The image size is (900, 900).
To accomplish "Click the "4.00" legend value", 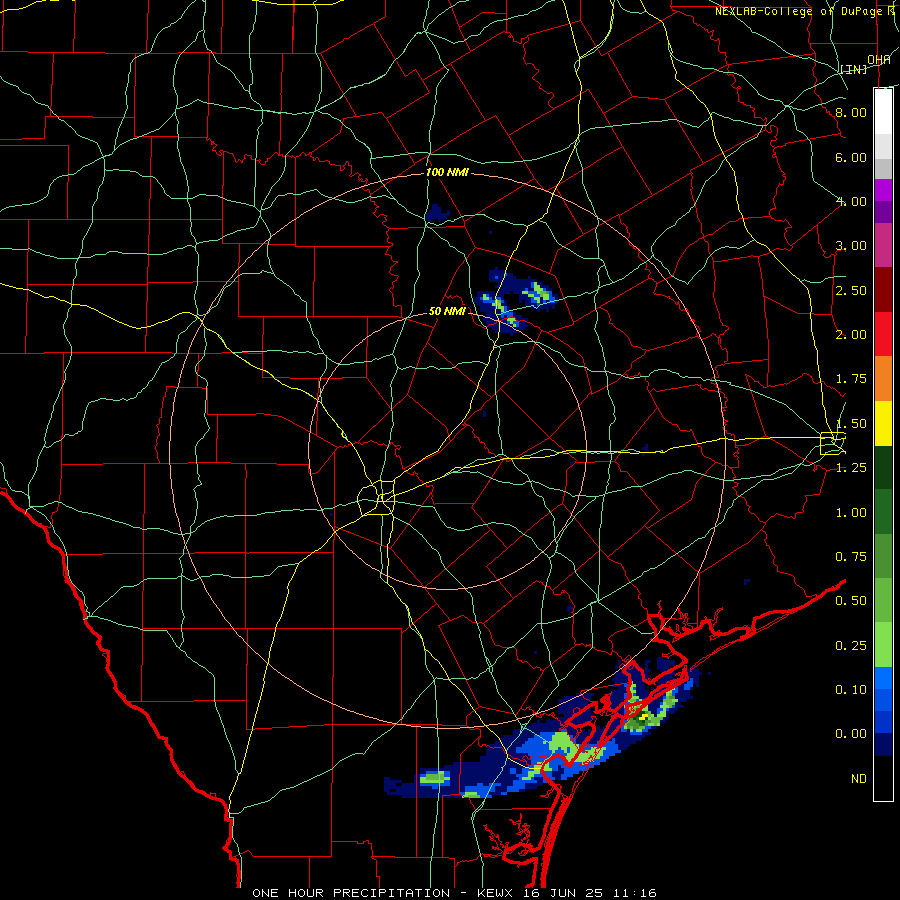I will pyautogui.click(x=851, y=201).
